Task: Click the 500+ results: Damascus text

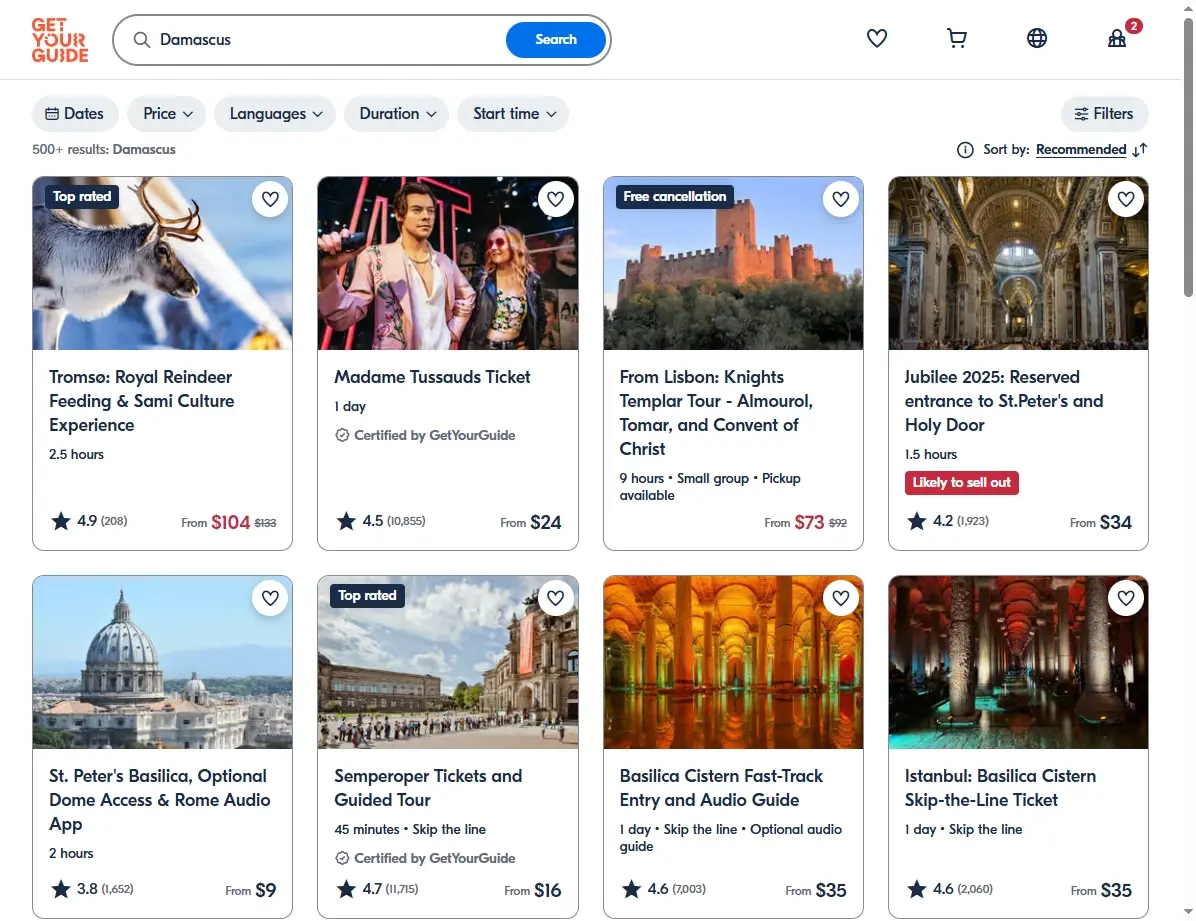Action: 104,150
